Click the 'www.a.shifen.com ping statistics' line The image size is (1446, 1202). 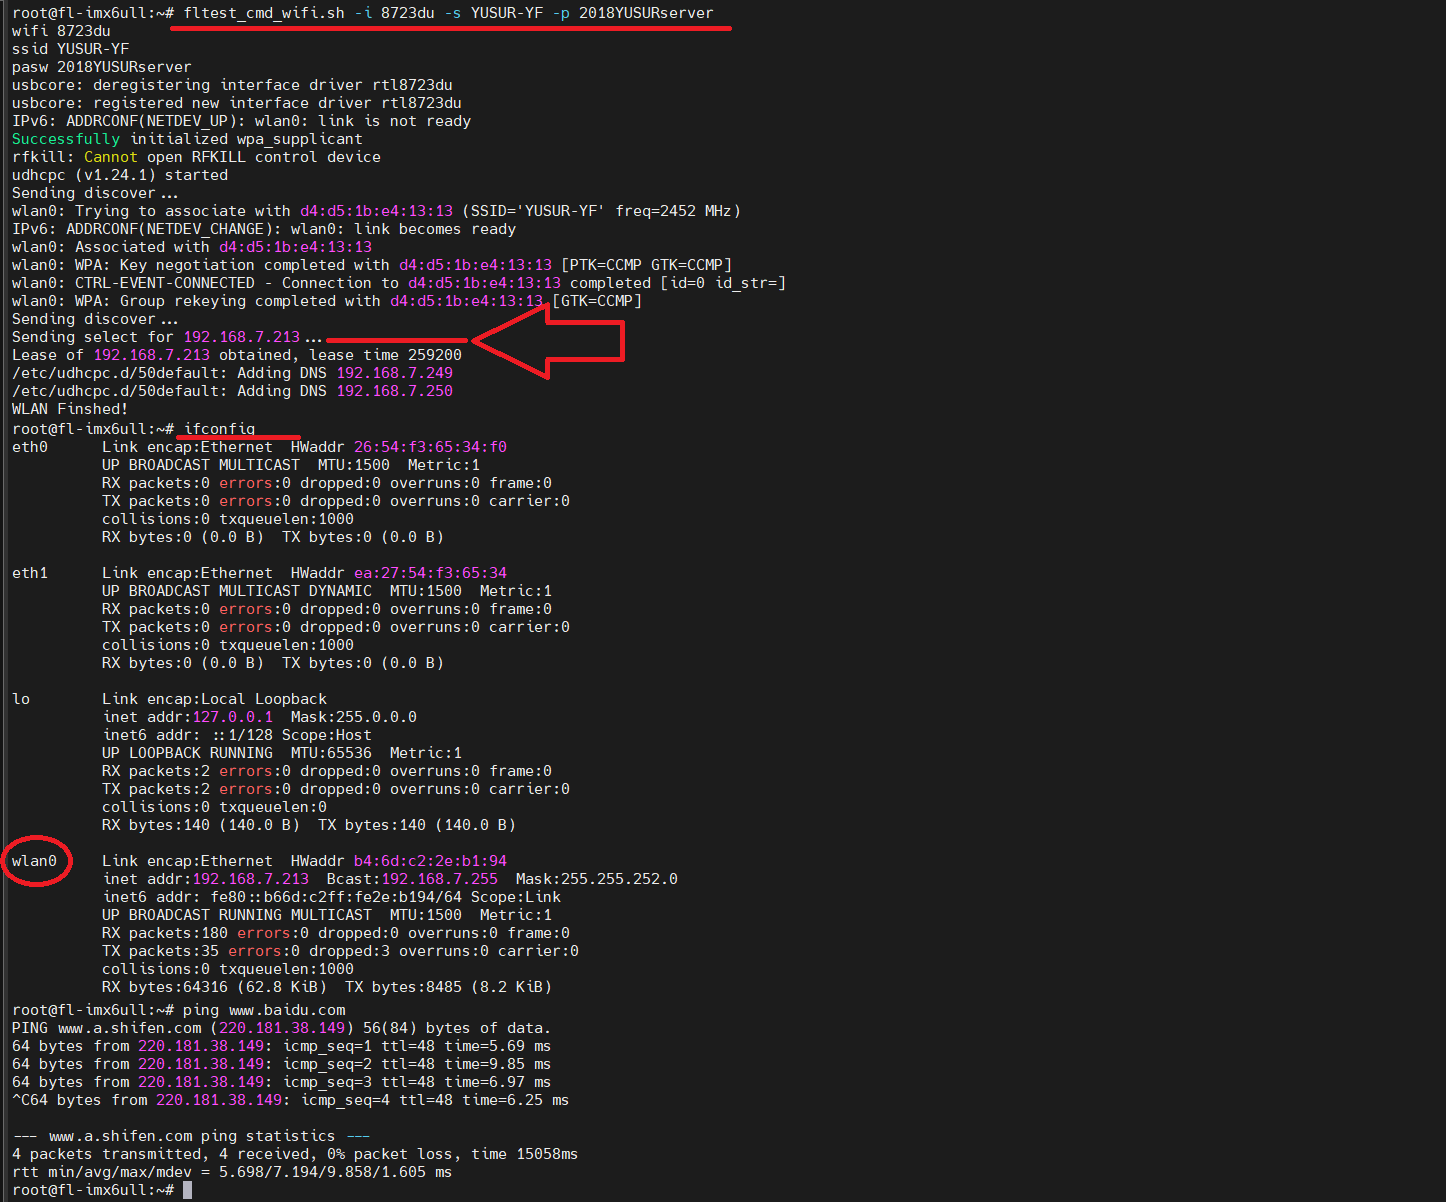[191, 1136]
